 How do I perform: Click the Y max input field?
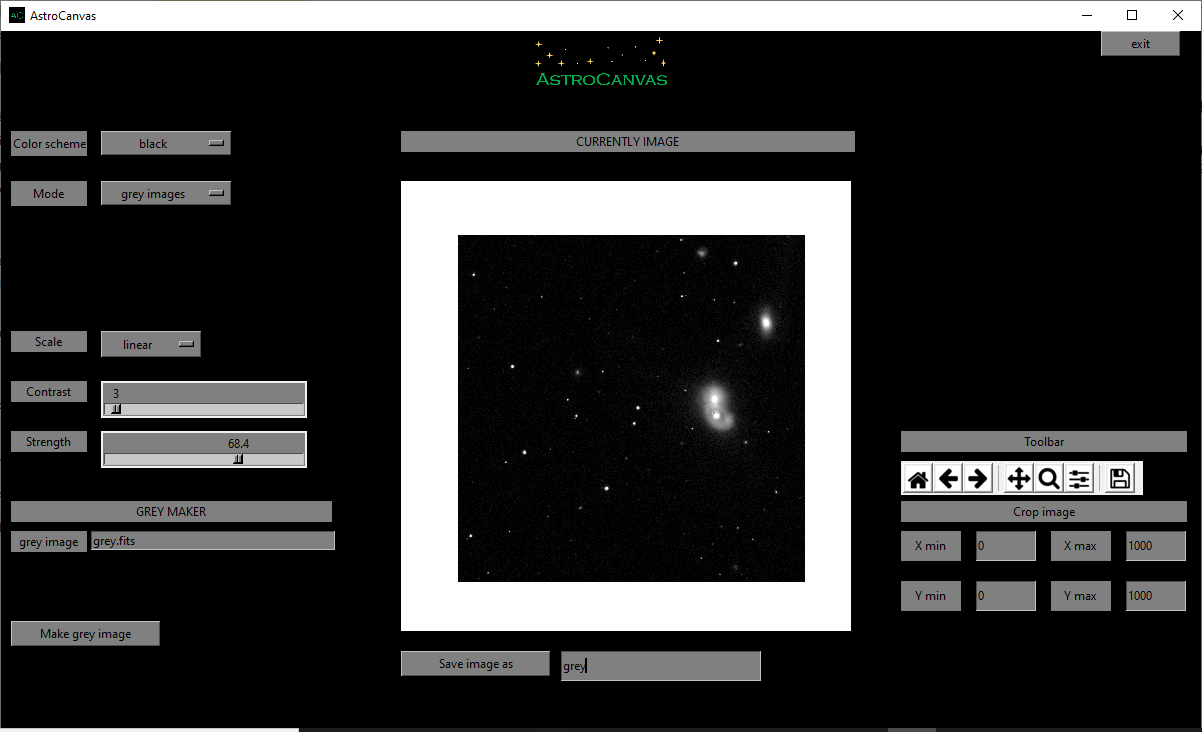[1156, 596]
